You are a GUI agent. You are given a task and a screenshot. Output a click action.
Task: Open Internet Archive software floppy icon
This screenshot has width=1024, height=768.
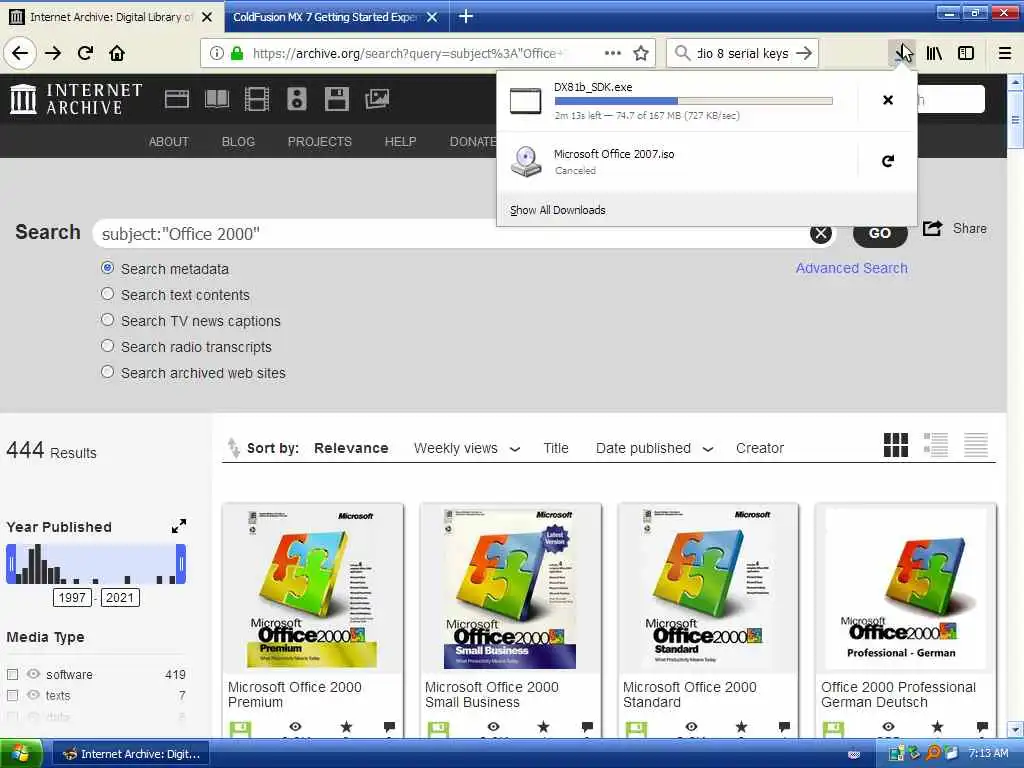coord(336,99)
